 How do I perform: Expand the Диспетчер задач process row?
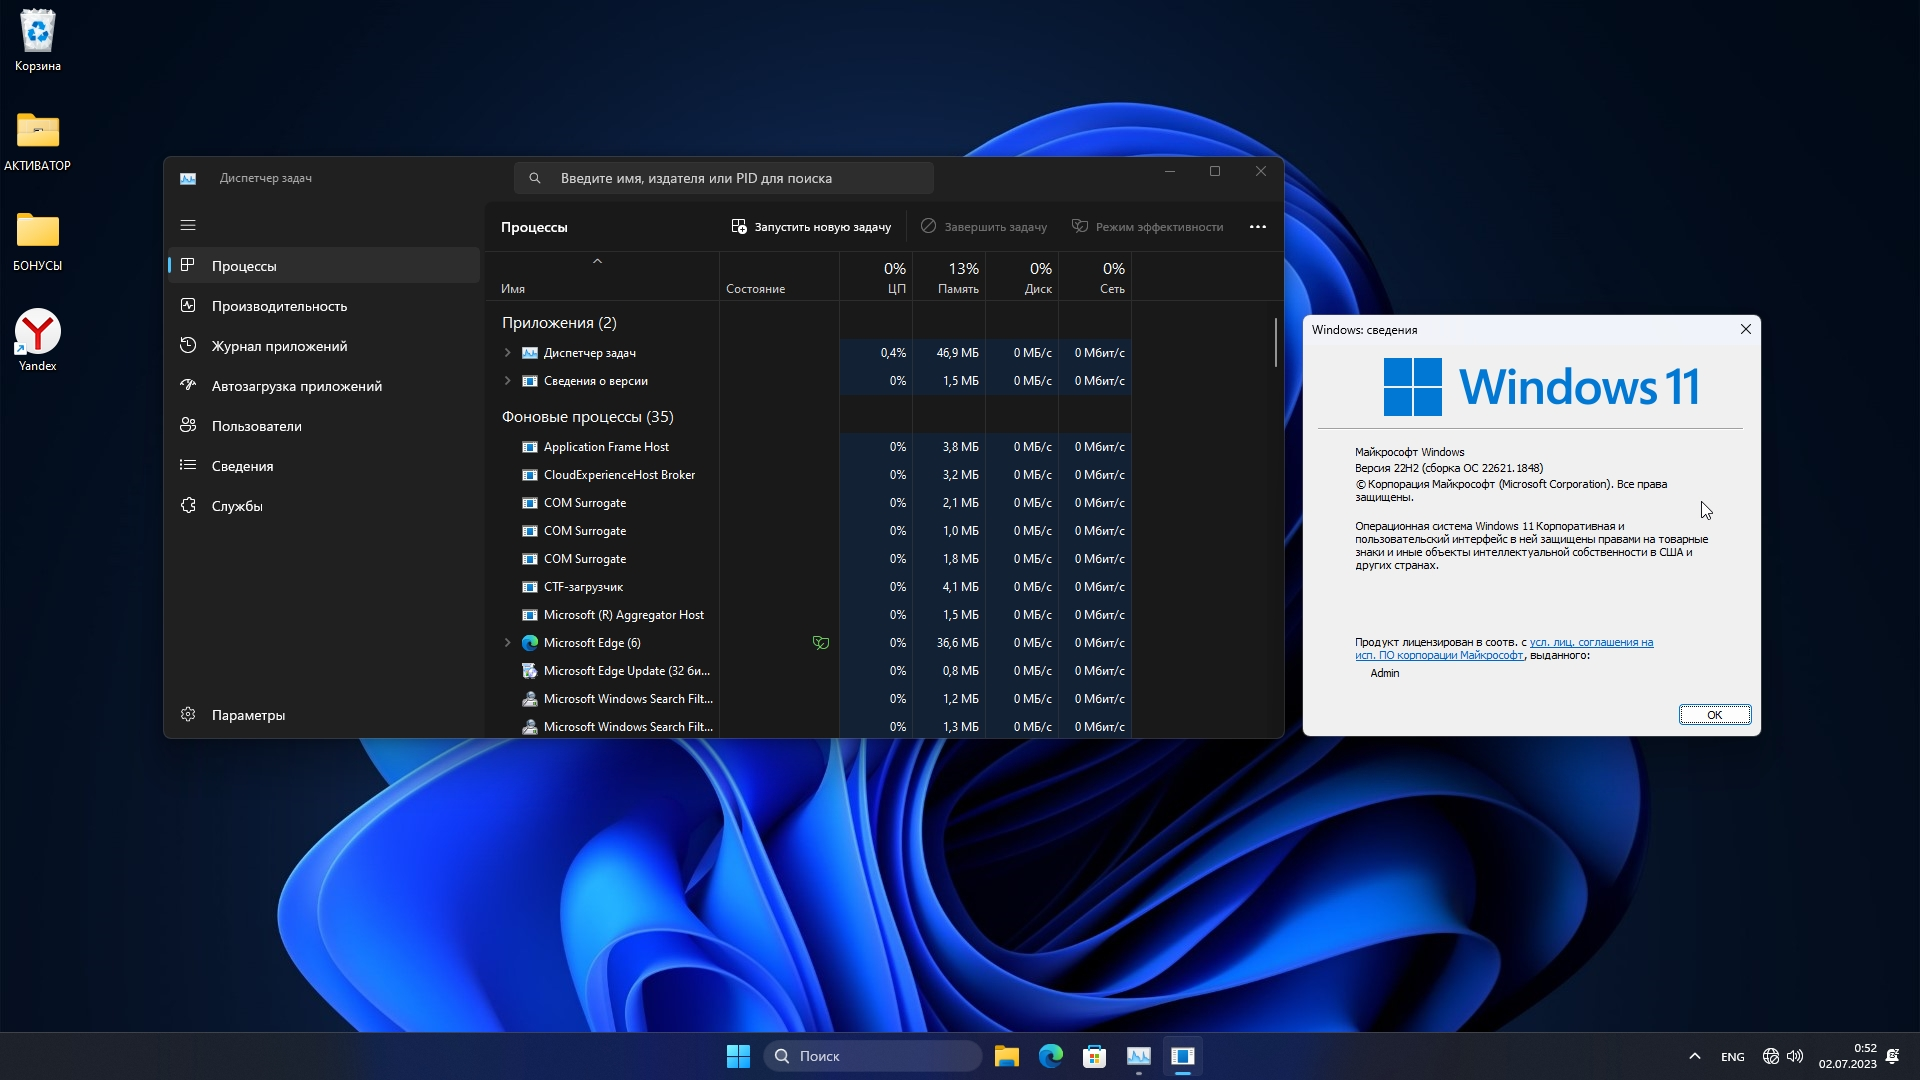(507, 353)
